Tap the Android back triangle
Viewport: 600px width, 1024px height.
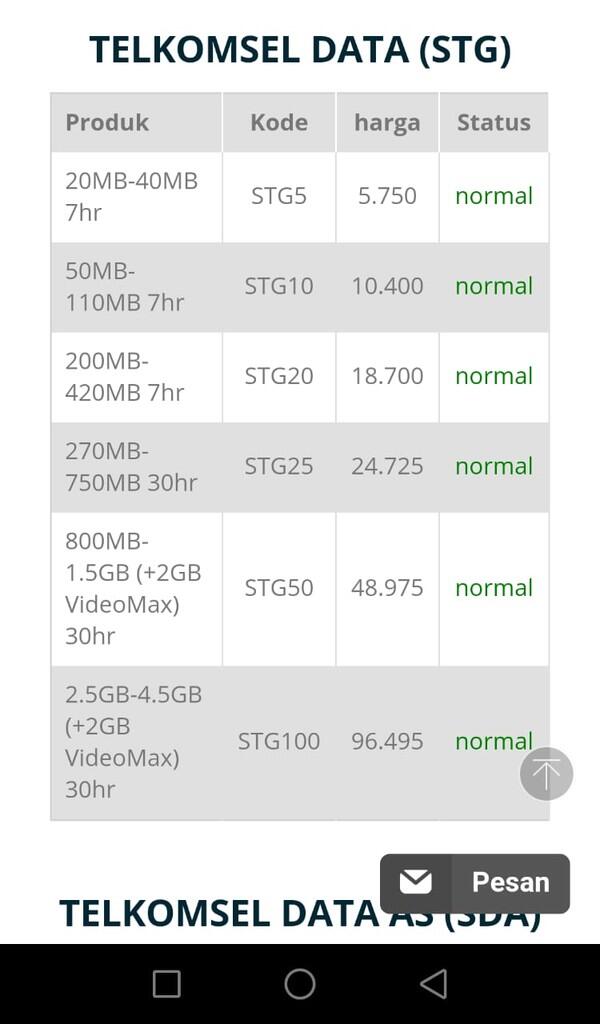434,984
